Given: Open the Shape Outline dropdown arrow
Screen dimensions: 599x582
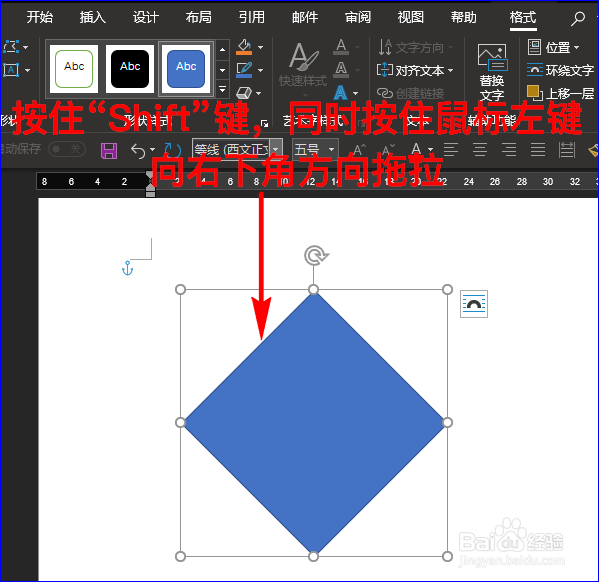Looking at the screenshot, I should click(261, 70).
